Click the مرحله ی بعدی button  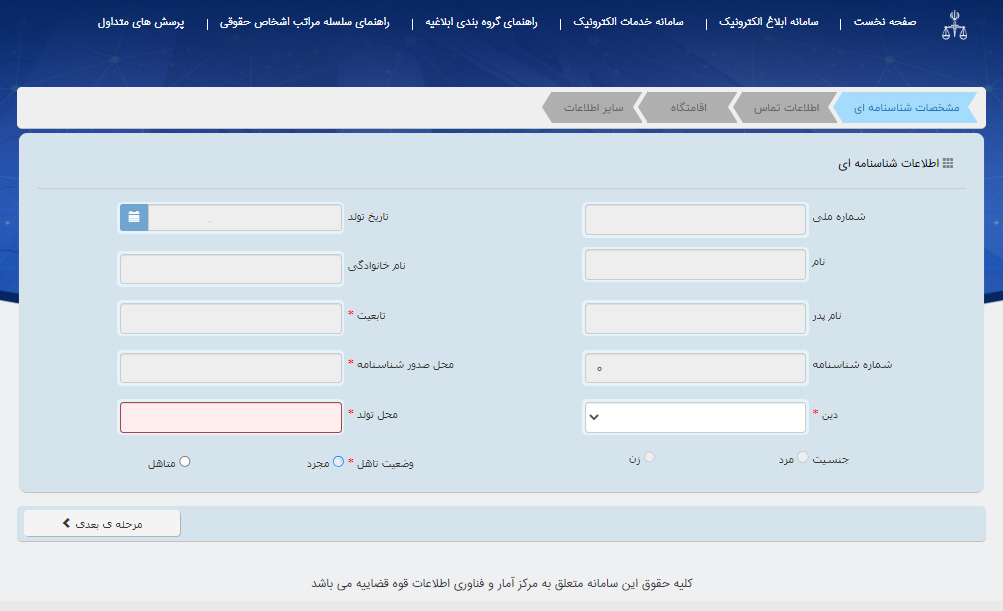pos(102,523)
